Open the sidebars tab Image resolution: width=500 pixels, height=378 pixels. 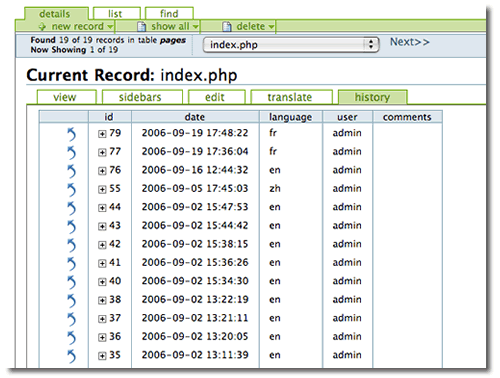point(142,97)
